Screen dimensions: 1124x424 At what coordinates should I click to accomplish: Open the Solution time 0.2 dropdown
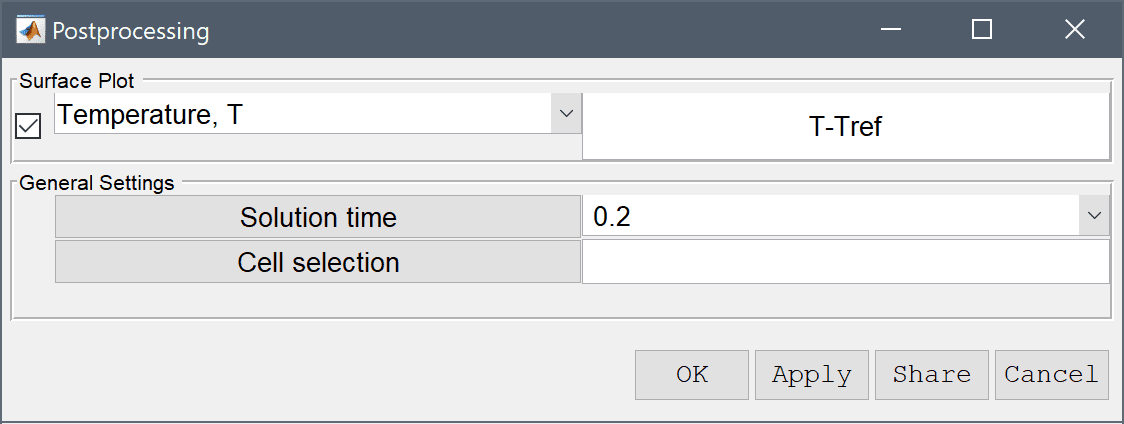[x=846, y=217]
